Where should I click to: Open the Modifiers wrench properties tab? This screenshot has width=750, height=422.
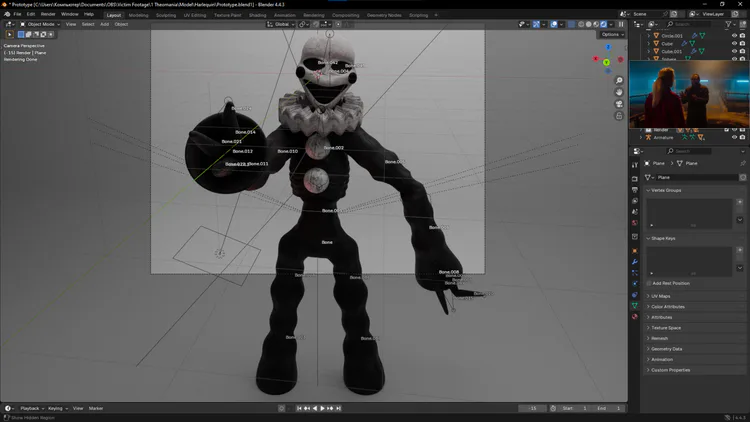tap(635, 262)
